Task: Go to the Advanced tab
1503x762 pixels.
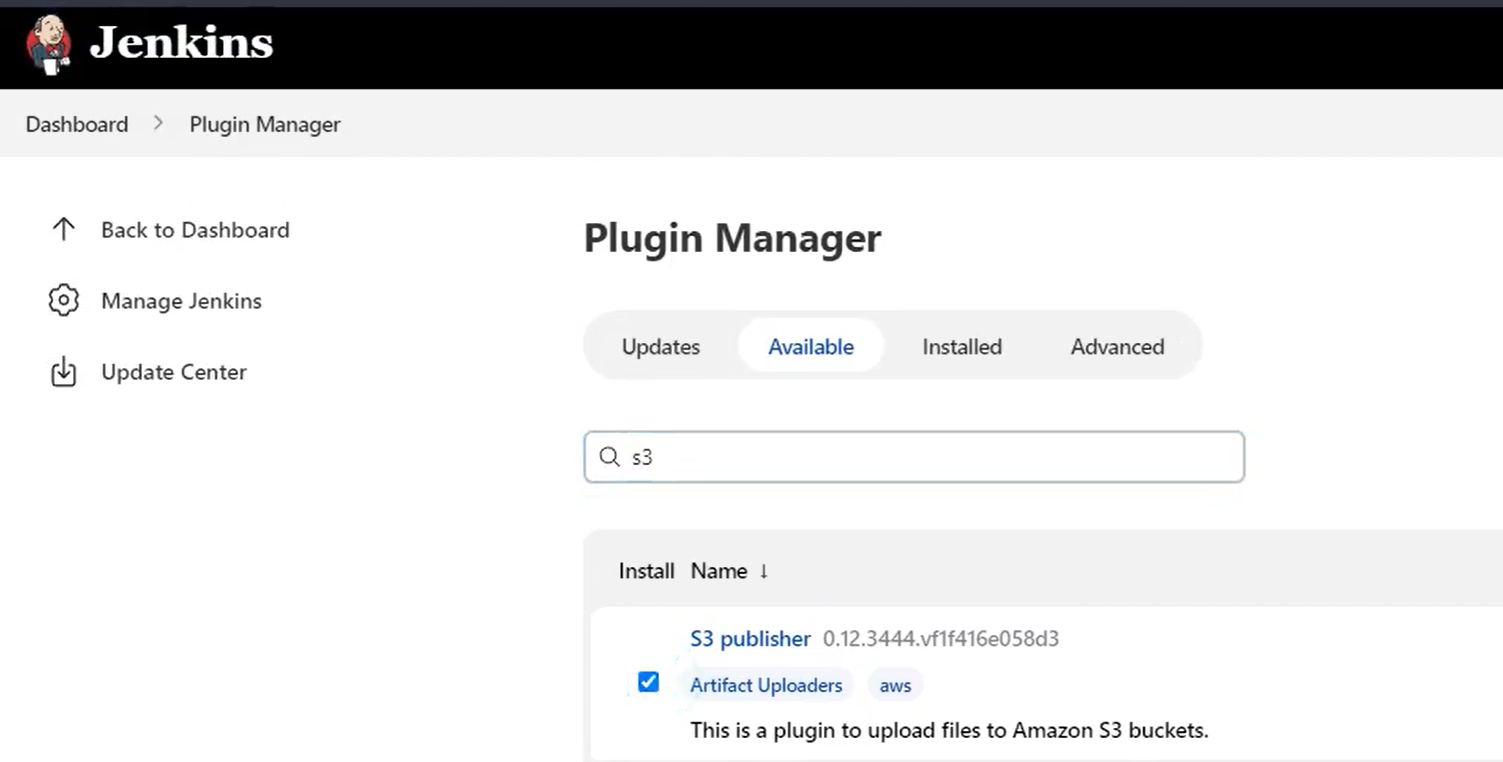Action: (x=1117, y=347)
